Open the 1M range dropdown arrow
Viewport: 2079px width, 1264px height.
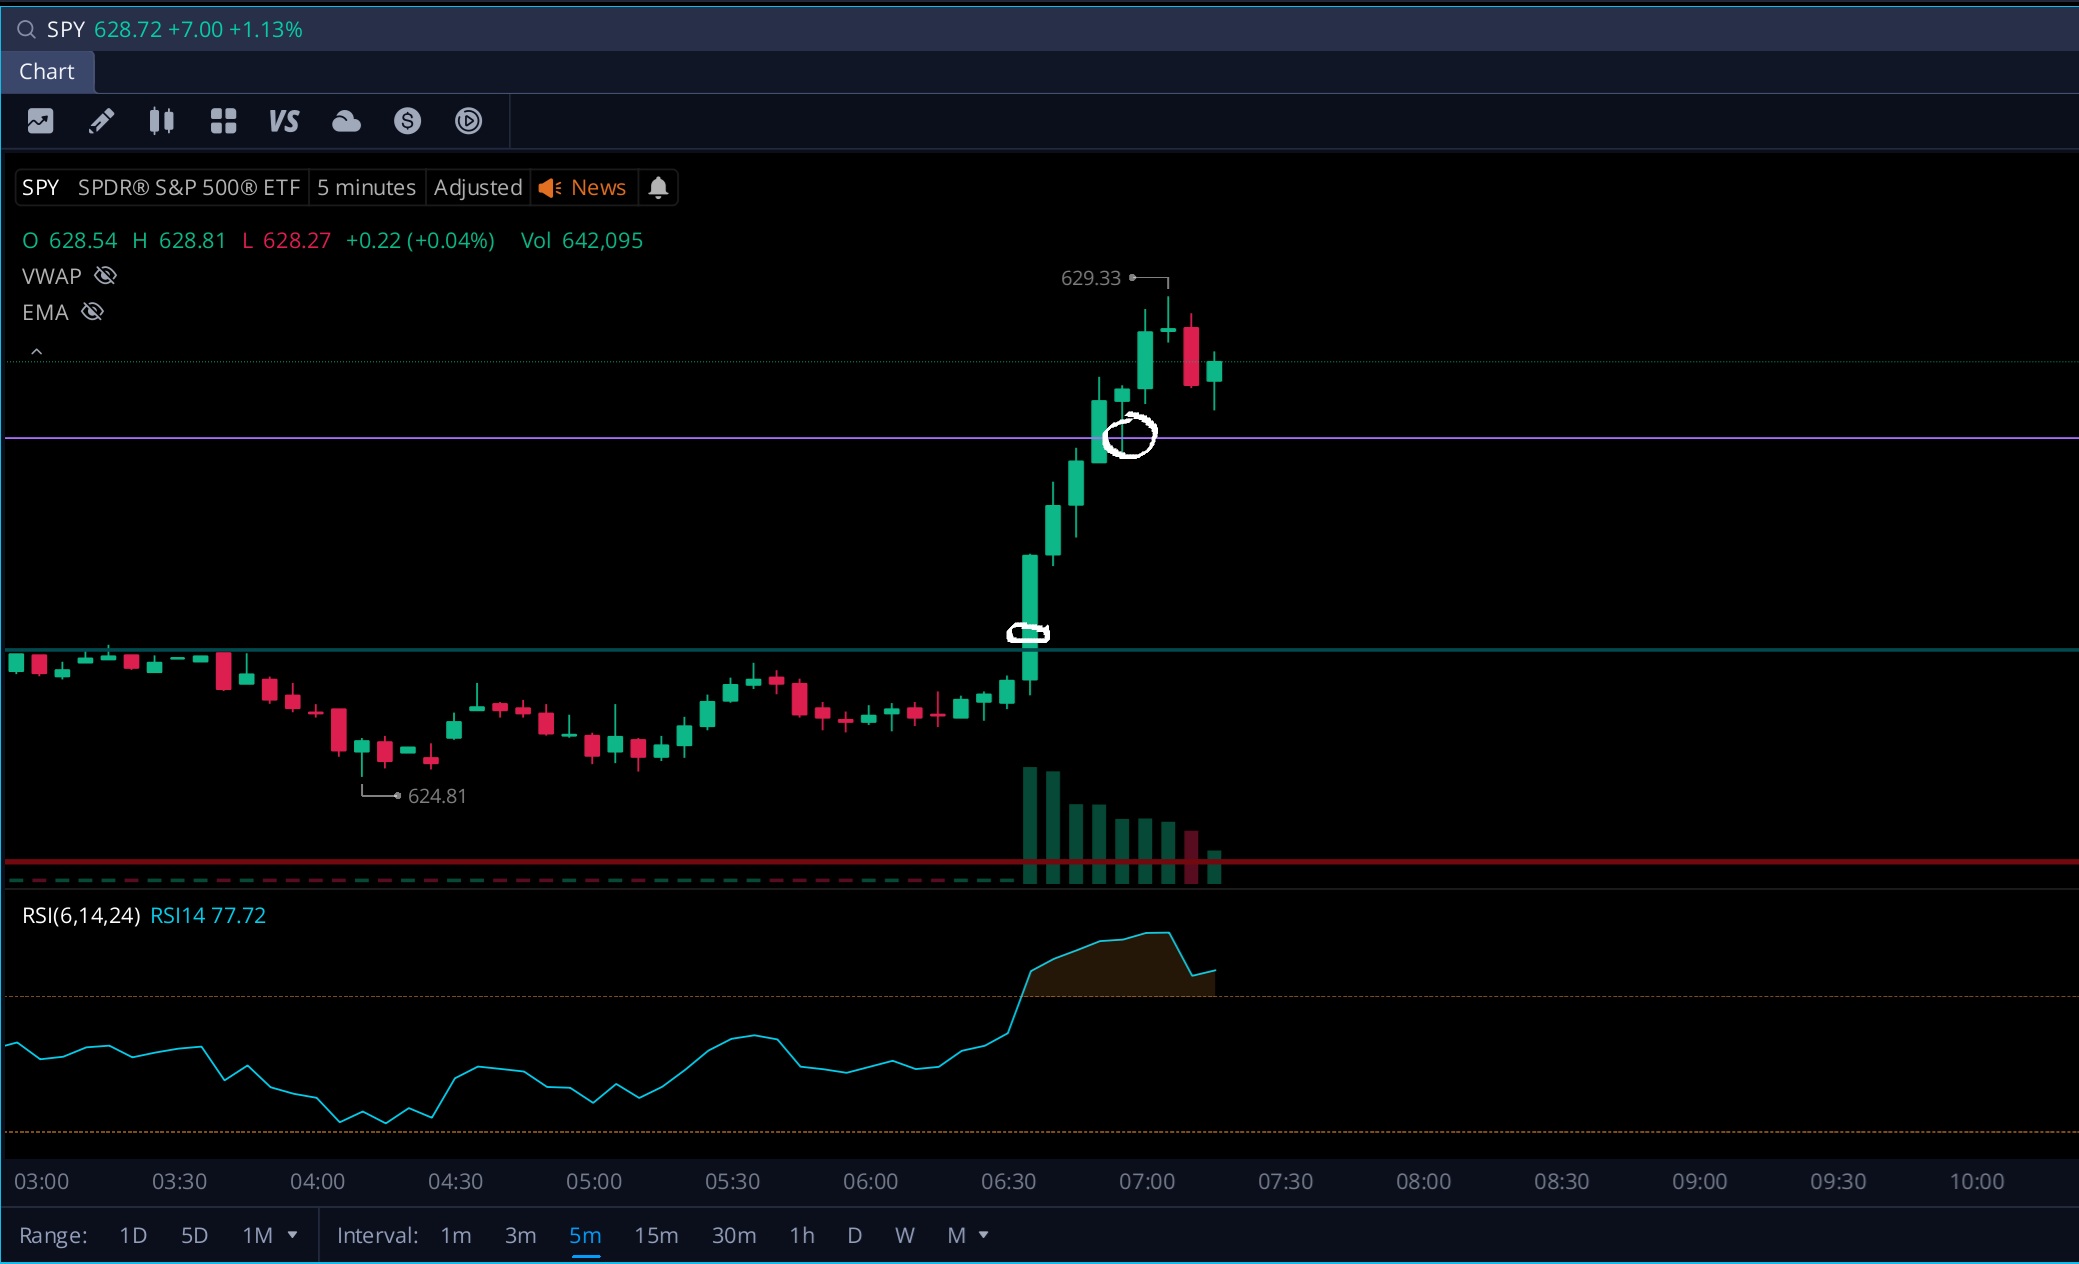point(293,1235)
